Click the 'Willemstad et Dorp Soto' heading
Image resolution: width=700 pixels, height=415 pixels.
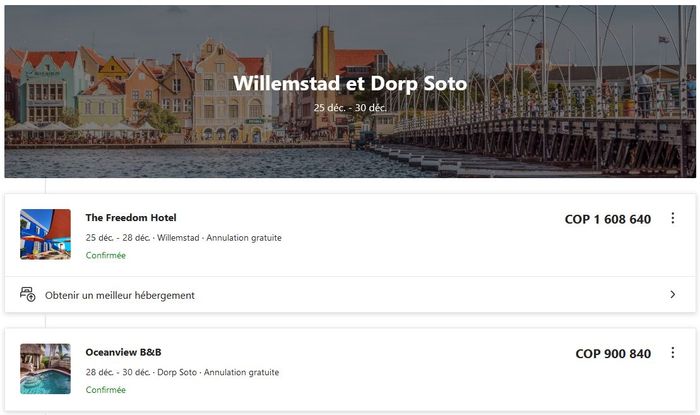350,83
